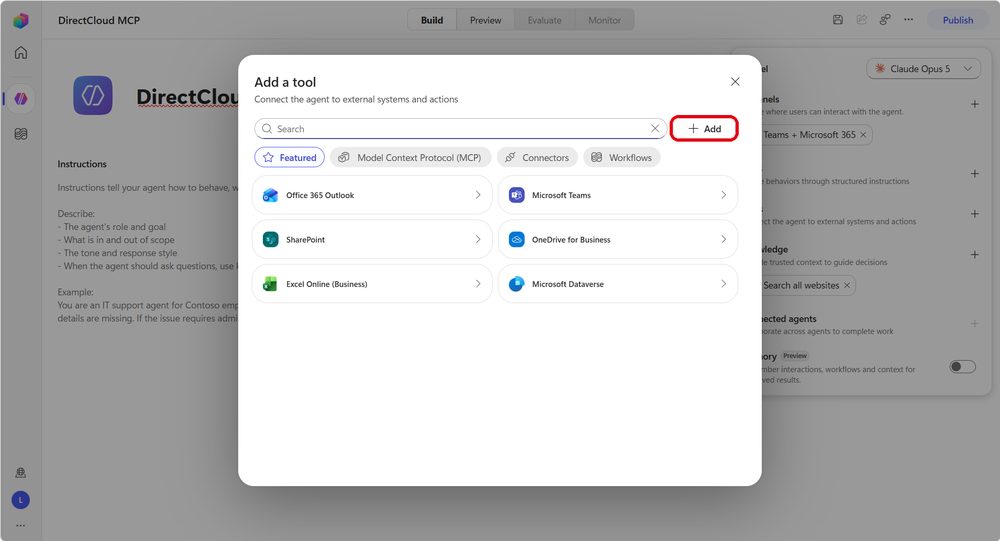
Task: Click the SharePoint icon
Action: [x=270, y=239]
